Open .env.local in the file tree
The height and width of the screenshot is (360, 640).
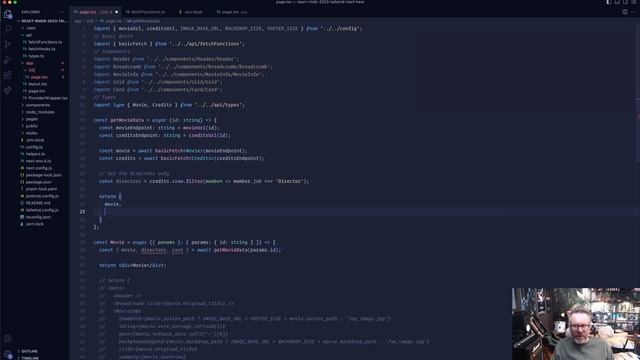(x=35, y=140)
